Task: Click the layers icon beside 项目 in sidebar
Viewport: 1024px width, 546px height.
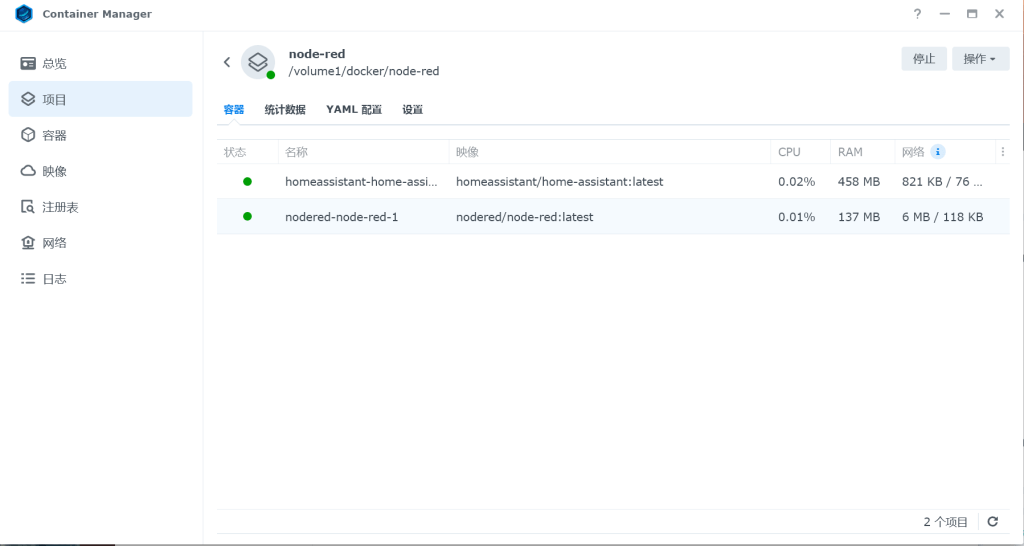Action: pyautogui.click(x=28, y=99)
